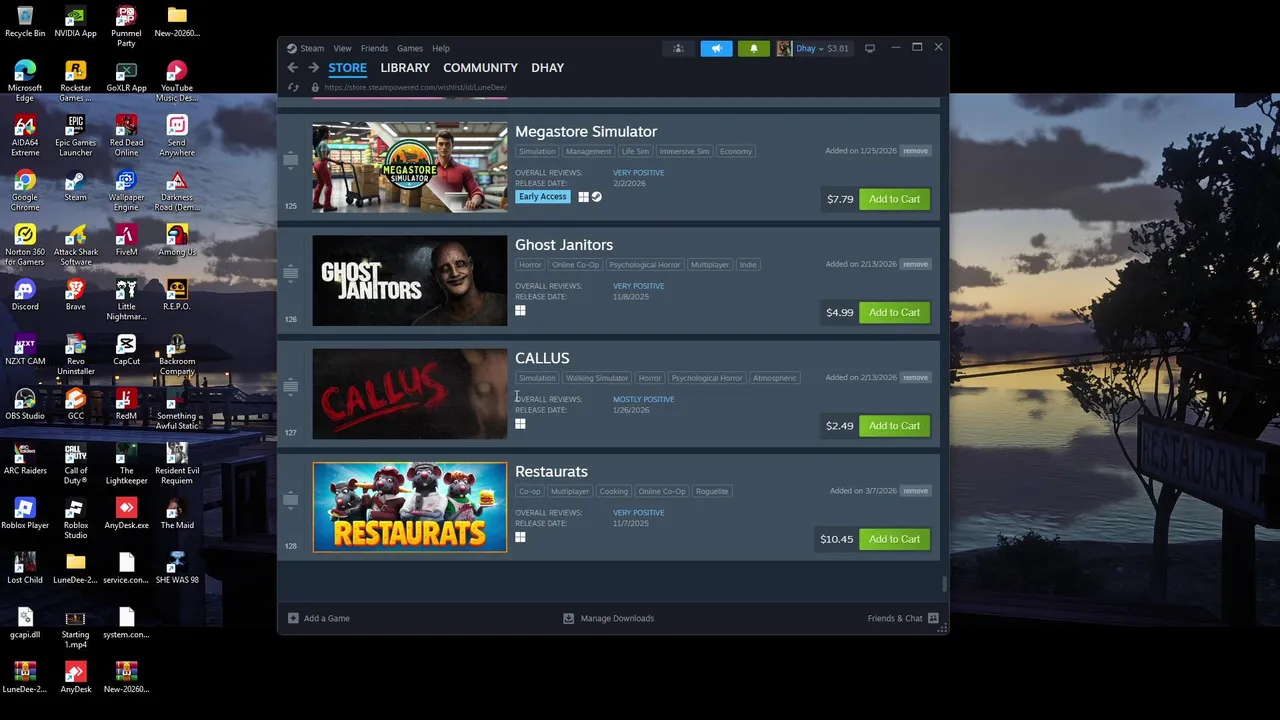
Task: Select the Google Chrome desktop icon
Action: (x=25, y=191)
